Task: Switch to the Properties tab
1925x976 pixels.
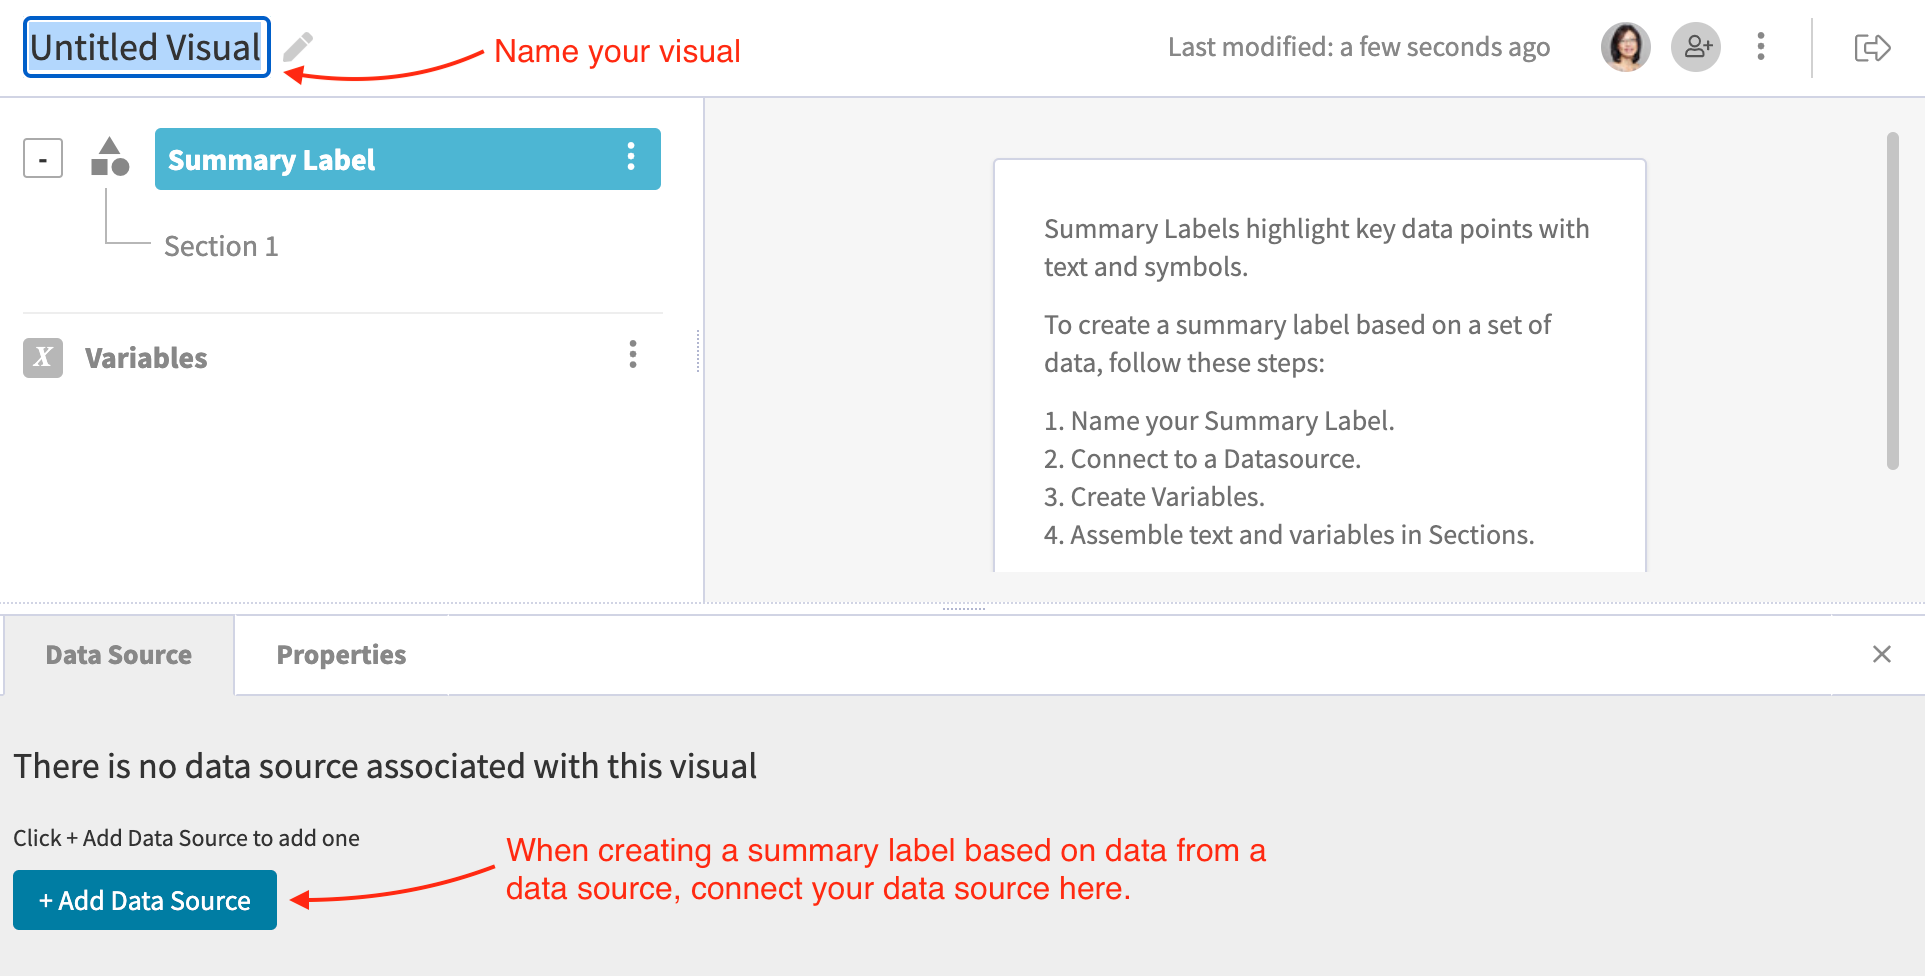Action: (x=340, y=654)
